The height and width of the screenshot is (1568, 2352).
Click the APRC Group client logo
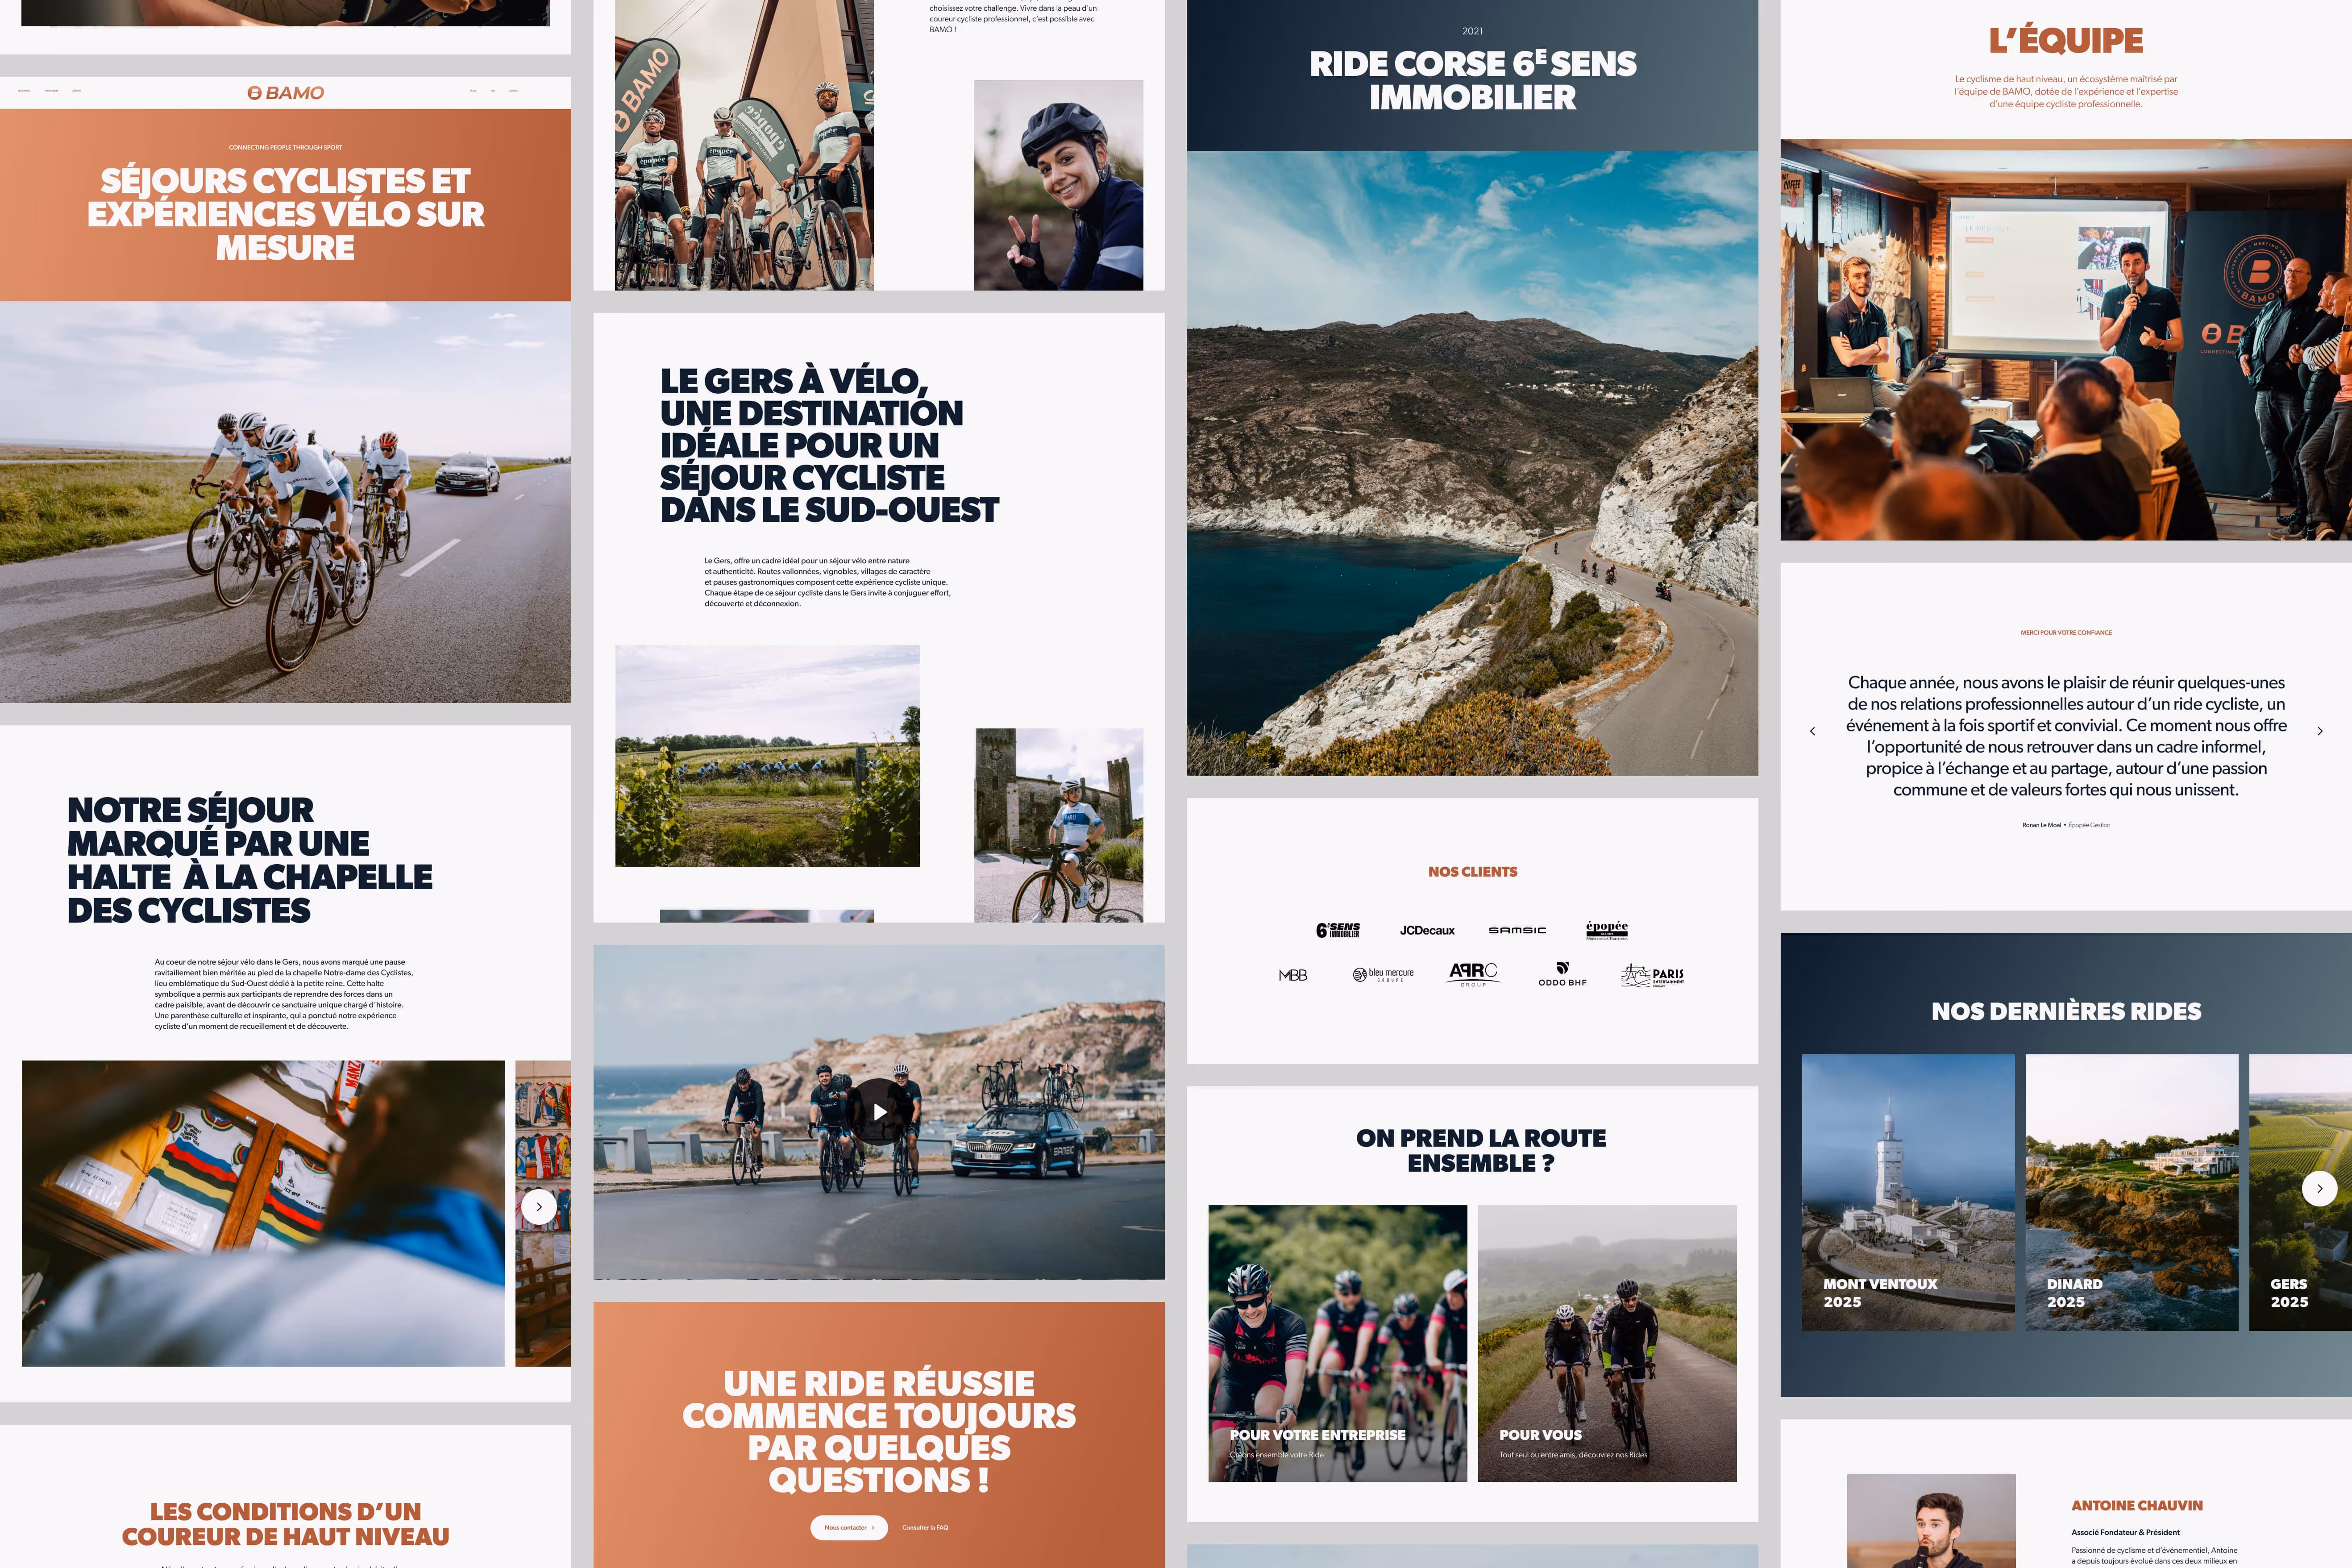point(1473,975)
